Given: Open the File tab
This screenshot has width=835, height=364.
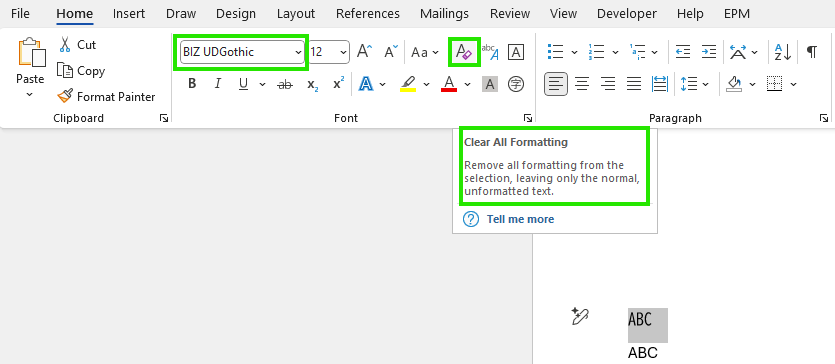Looking at the screenshot, I should tap(20, 13).
